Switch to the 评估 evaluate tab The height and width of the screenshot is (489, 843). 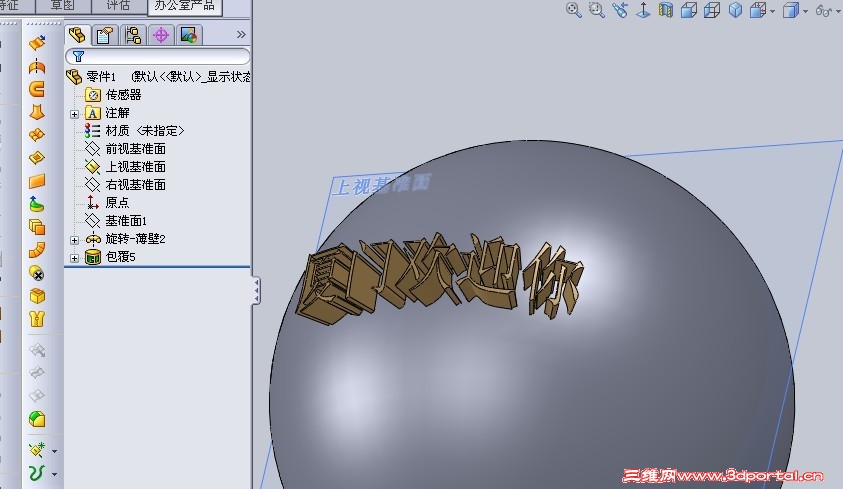tap(118, 5)
